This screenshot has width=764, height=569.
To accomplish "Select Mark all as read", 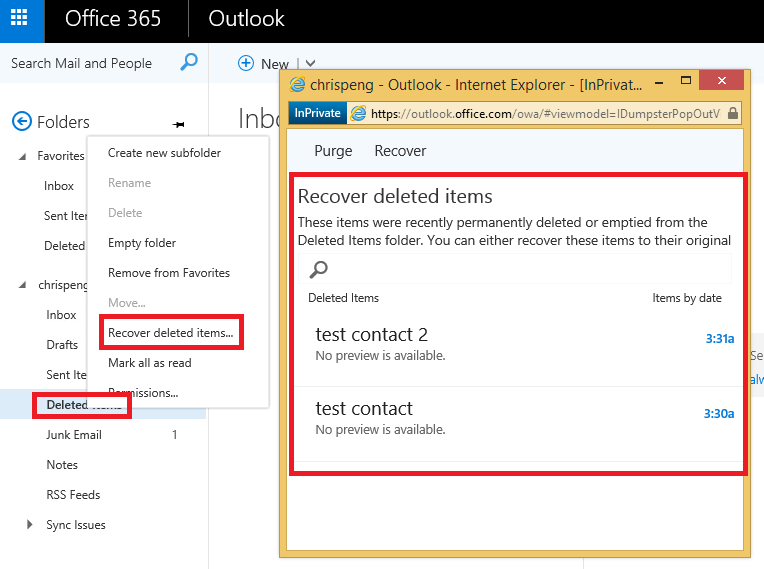I will point(150,363).
